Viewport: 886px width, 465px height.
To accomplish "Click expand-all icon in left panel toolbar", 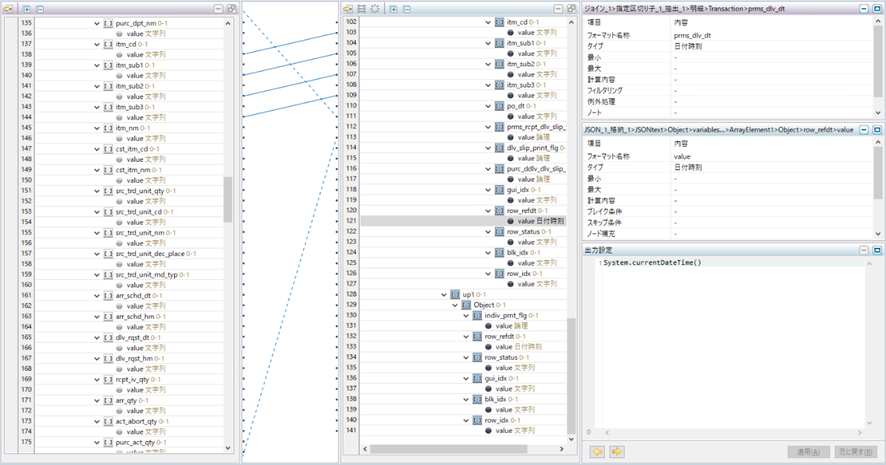I will 26,7.
